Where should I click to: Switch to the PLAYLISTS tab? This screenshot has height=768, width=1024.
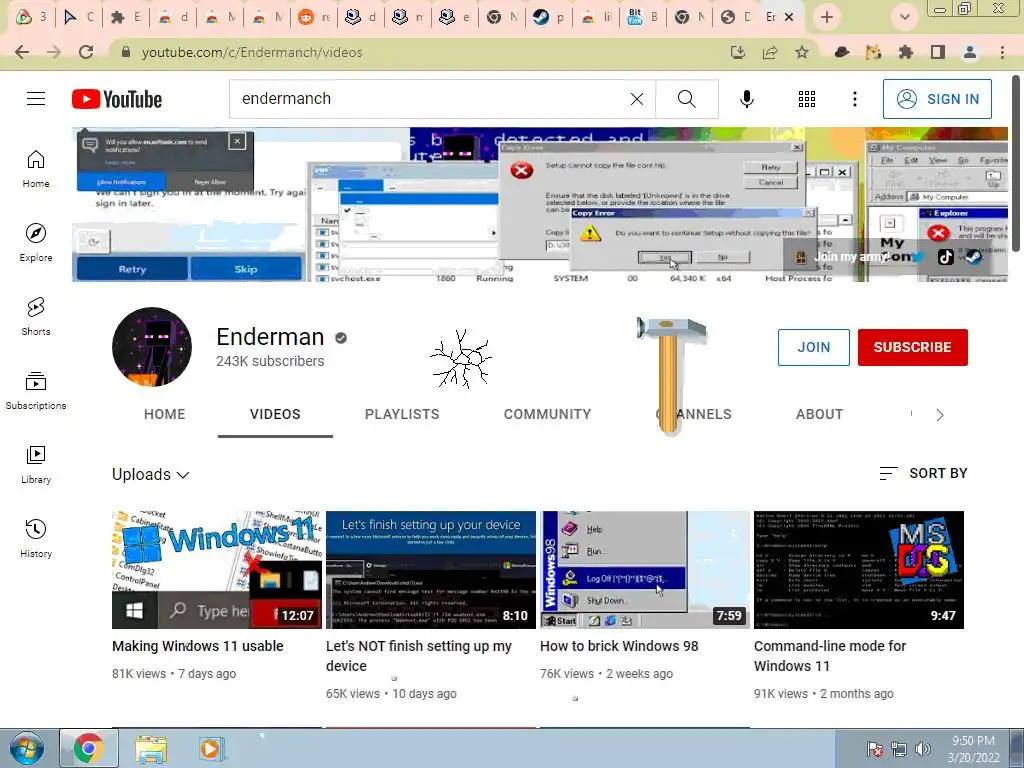pos(402,414)
